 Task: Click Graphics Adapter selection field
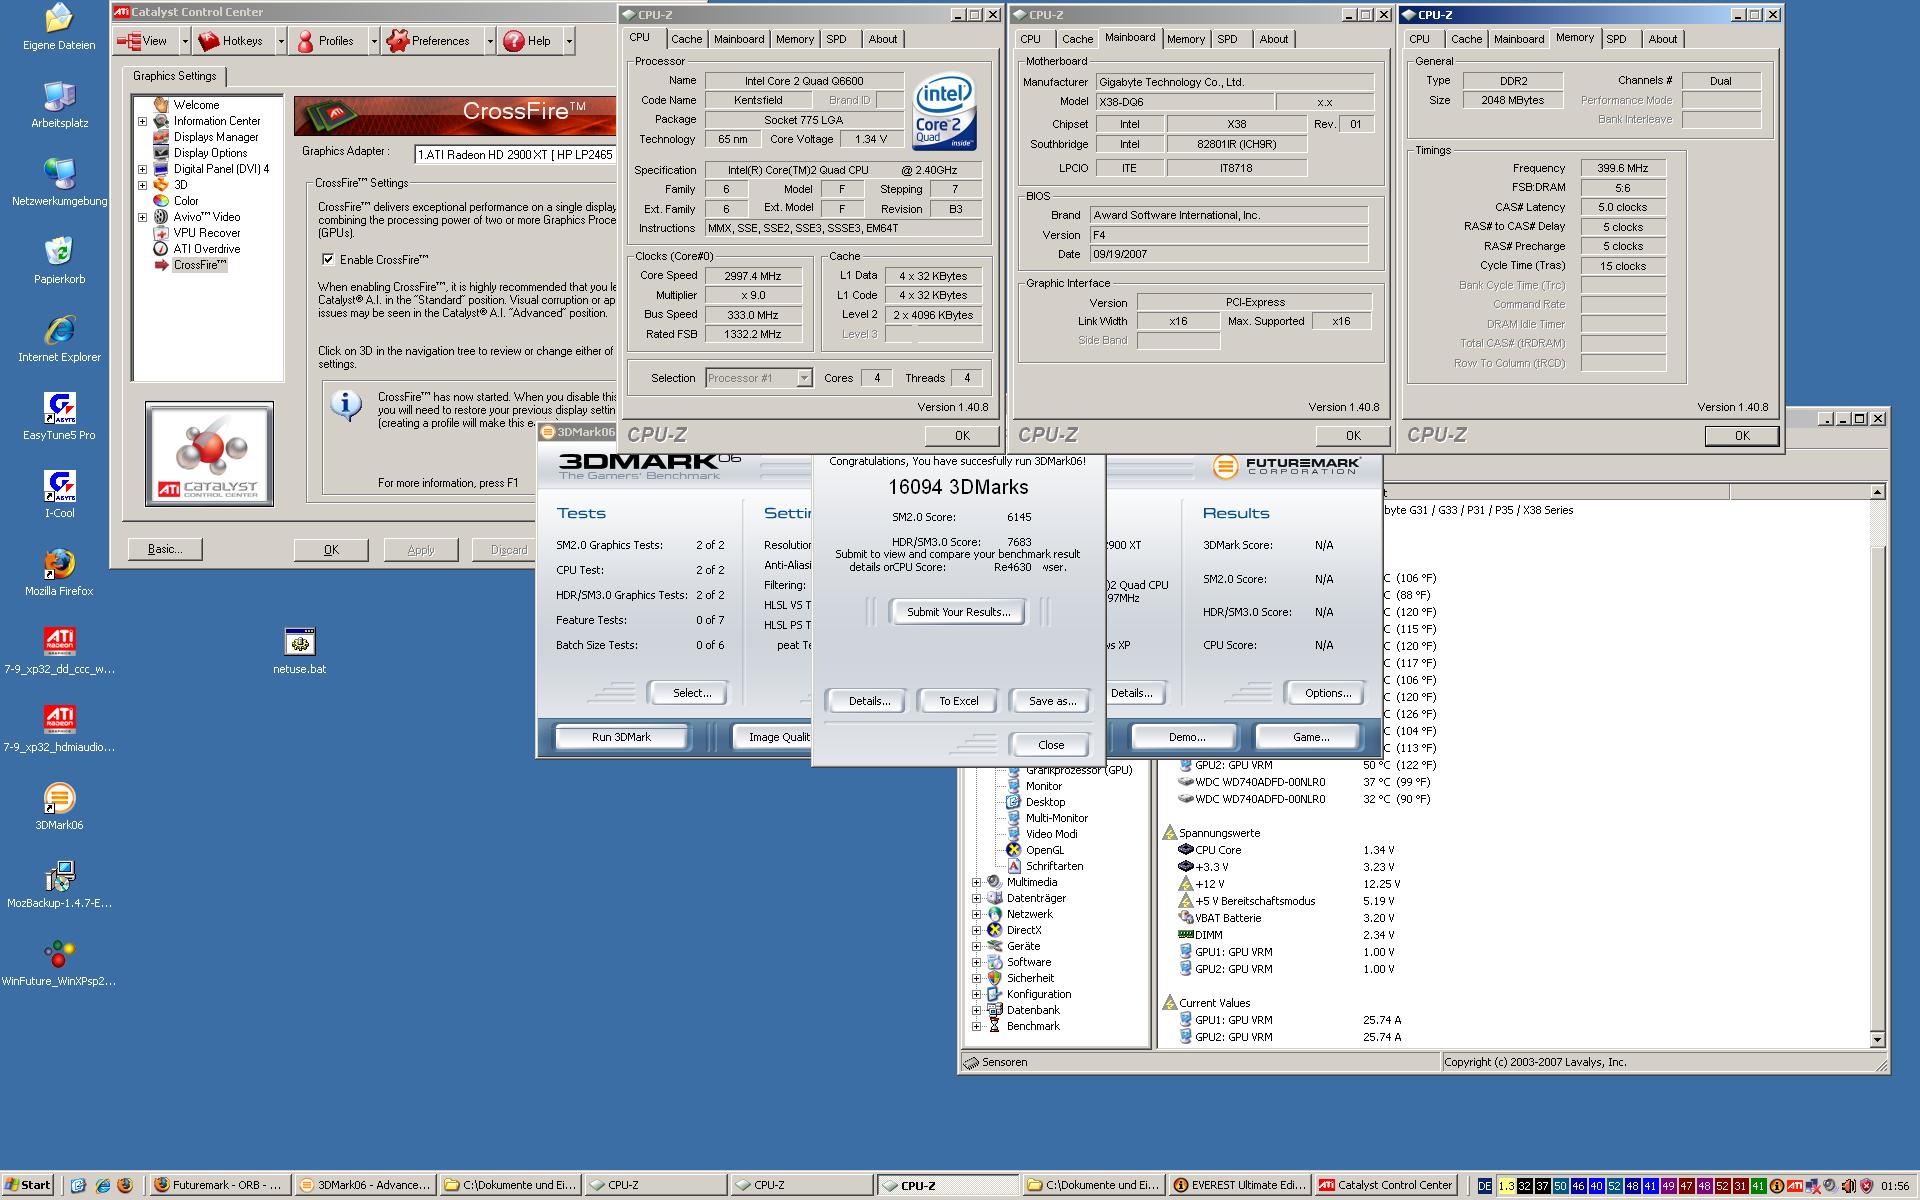(x=515, y=154)
